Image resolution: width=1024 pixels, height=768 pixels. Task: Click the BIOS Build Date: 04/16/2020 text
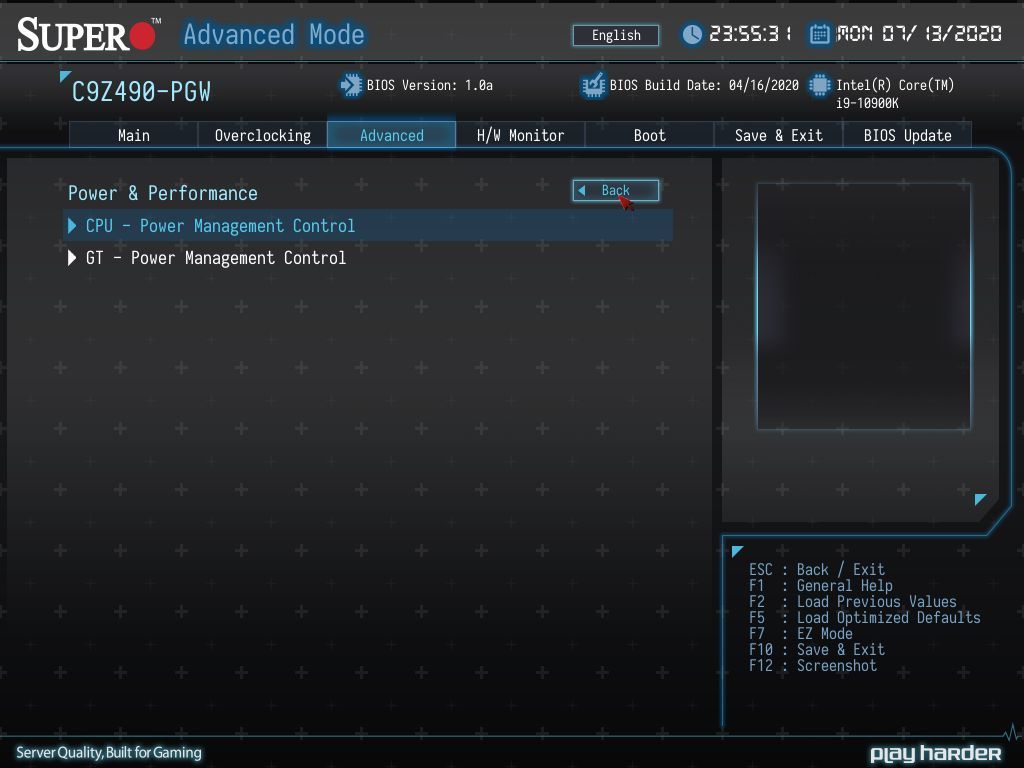pyautogui.click(x=704, y=85)
